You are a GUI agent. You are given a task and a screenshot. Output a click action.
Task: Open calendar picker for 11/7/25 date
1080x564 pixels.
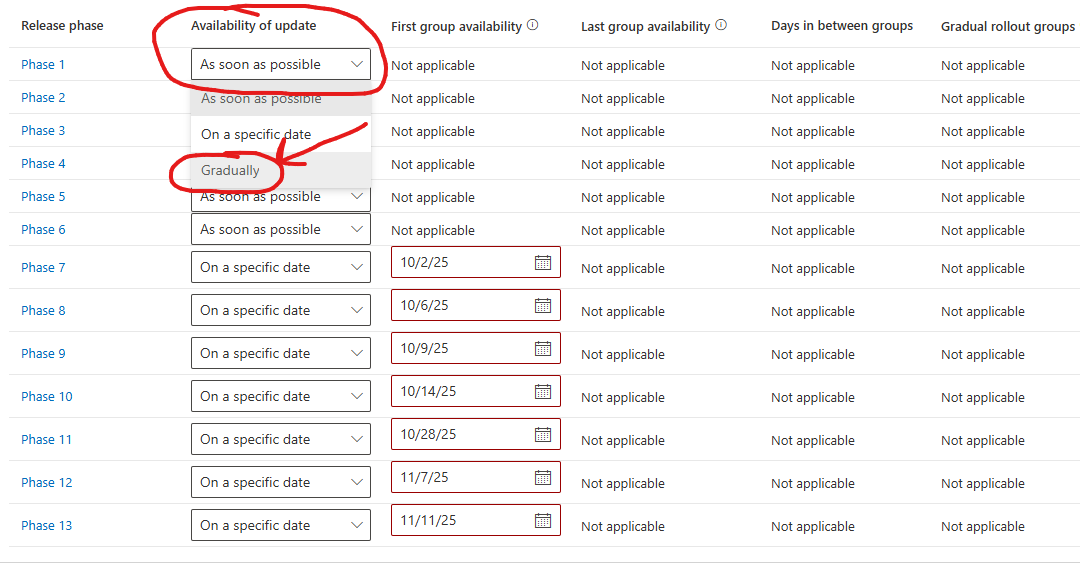click(x=543, y=477)
